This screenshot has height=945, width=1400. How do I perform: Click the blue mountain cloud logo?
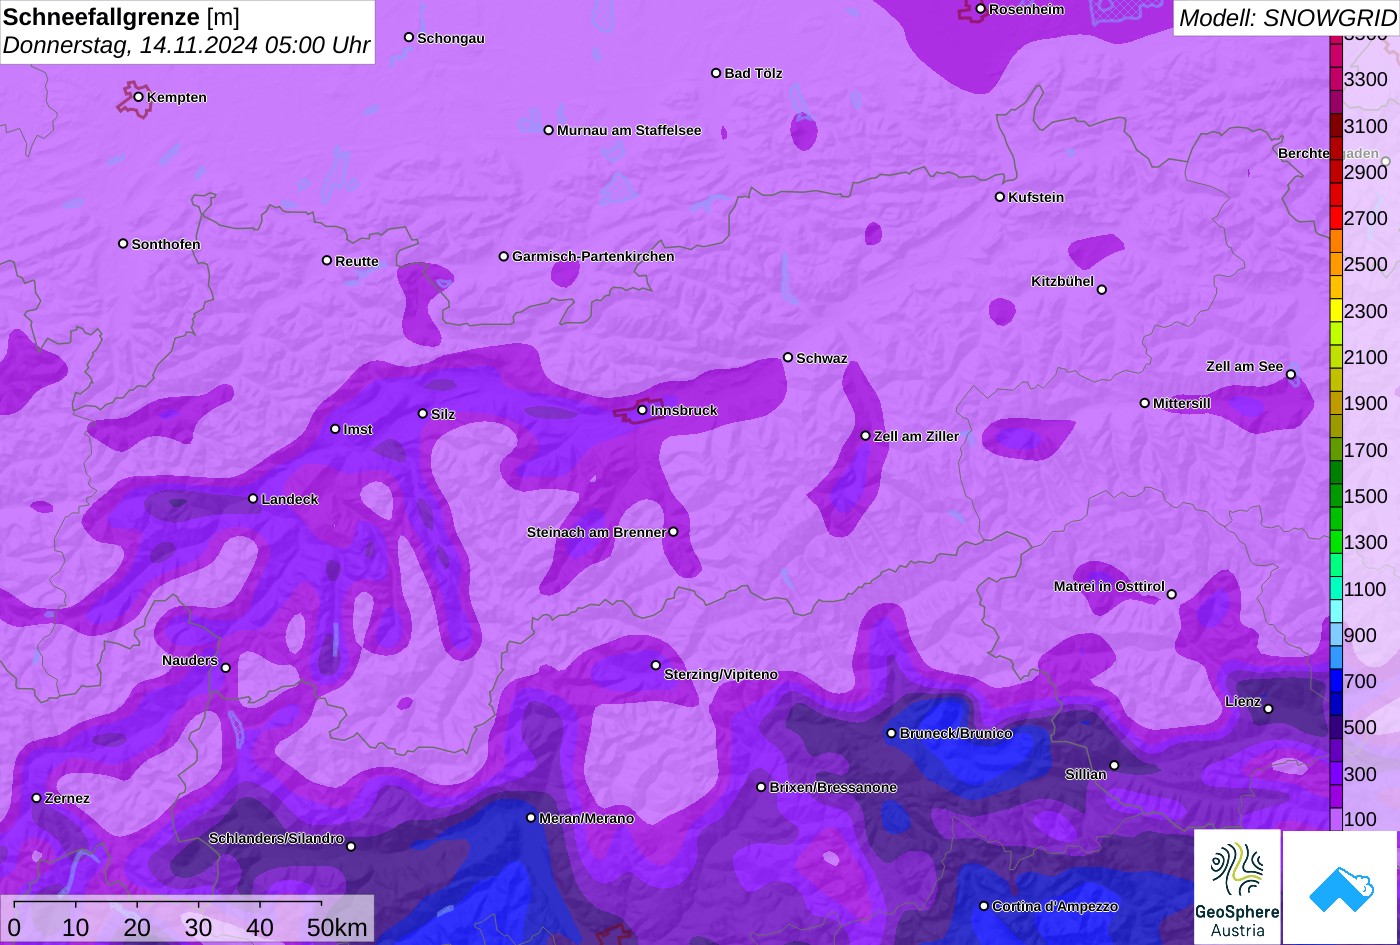[x=1340, y=886]
